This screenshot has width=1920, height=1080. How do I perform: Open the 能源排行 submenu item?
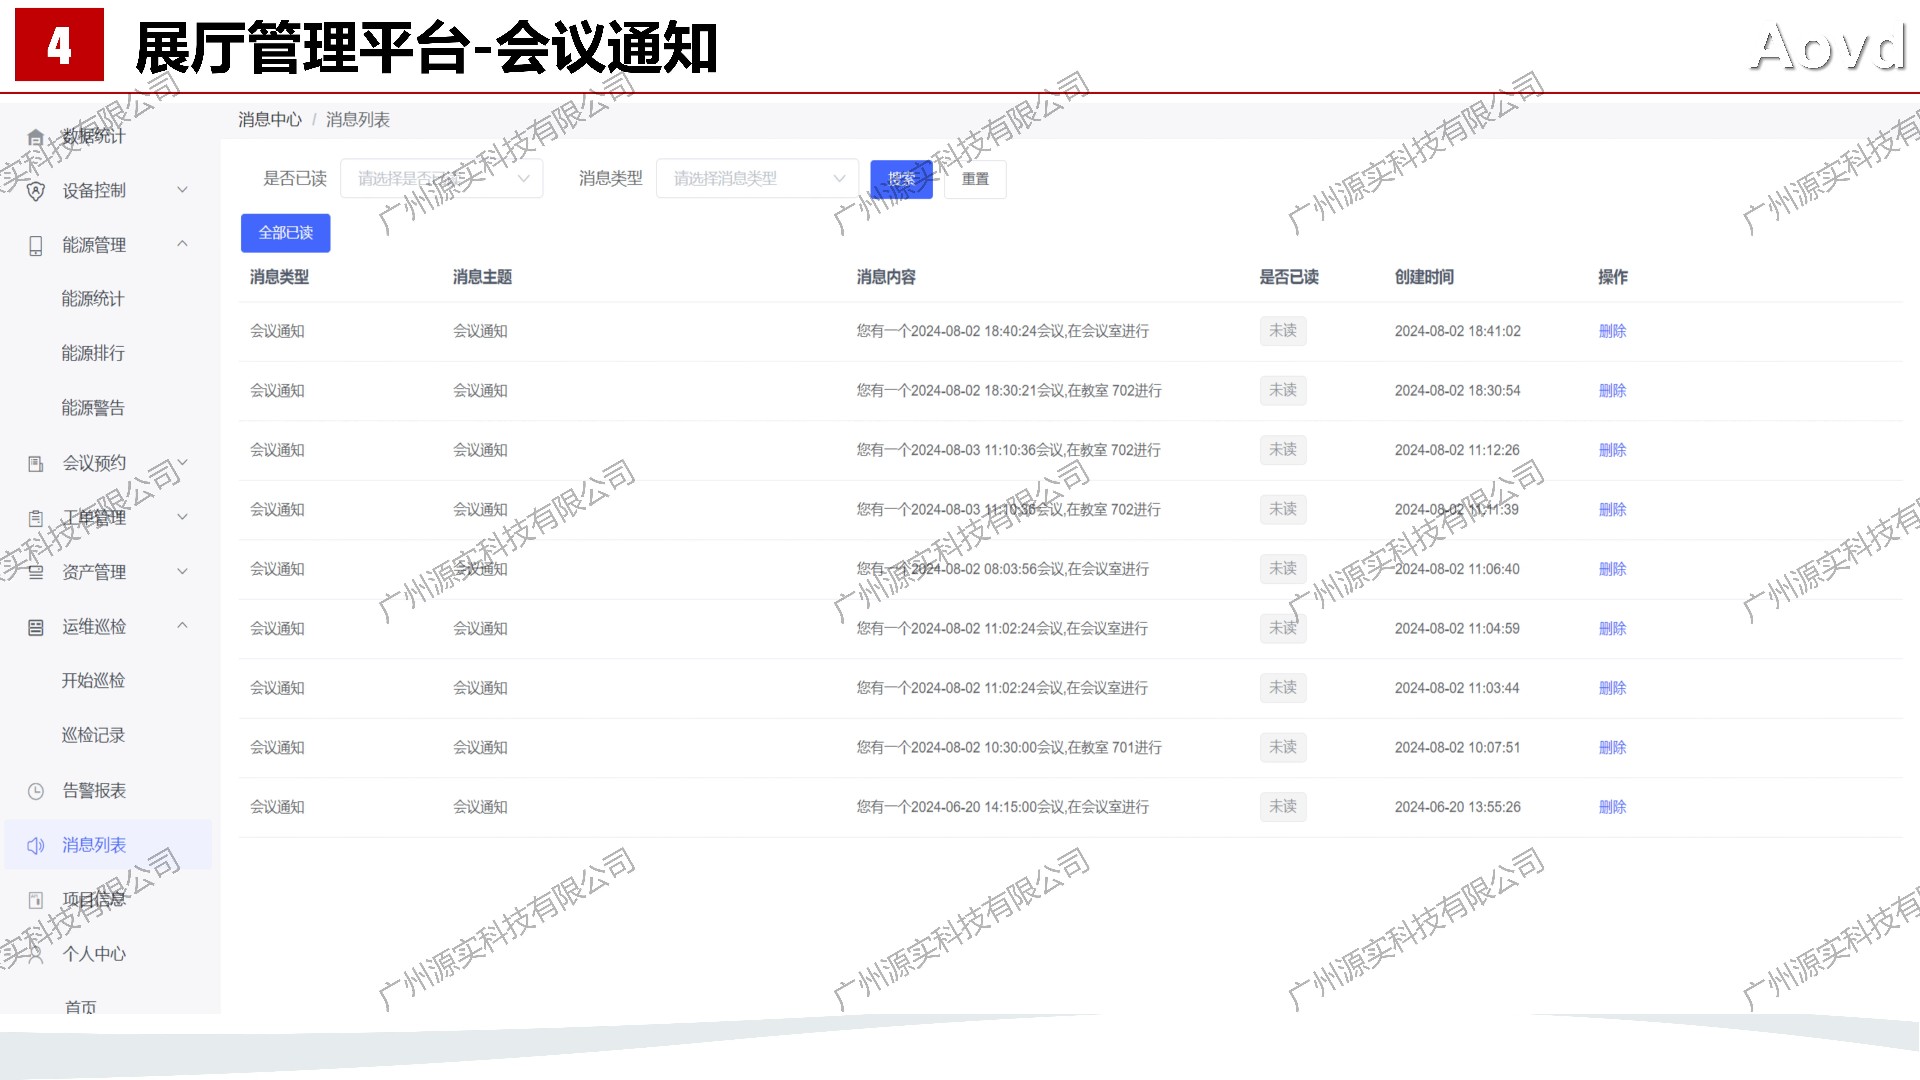coord(93,353)
